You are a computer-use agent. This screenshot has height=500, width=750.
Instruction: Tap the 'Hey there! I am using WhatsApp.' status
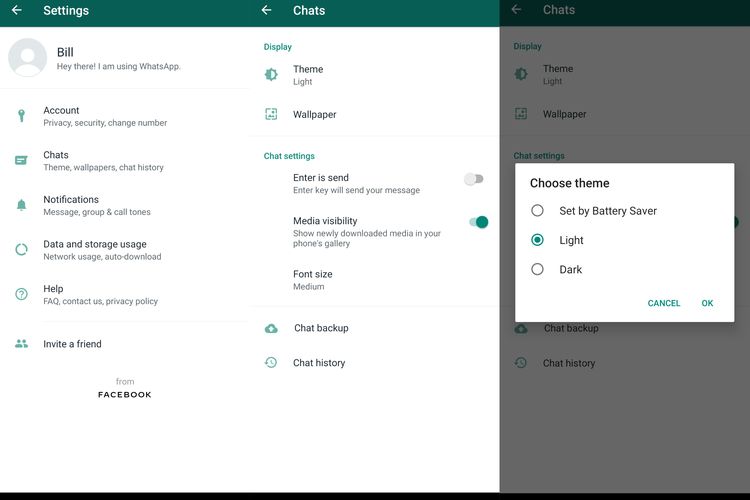(x=119, y=67)
